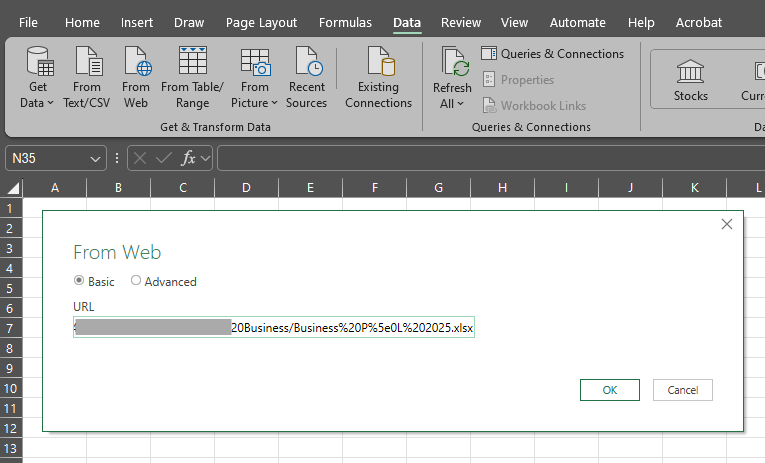Click the Select All corner triangle
The width and height of the screenshot is (765, 463).
[x=13, y=188]
